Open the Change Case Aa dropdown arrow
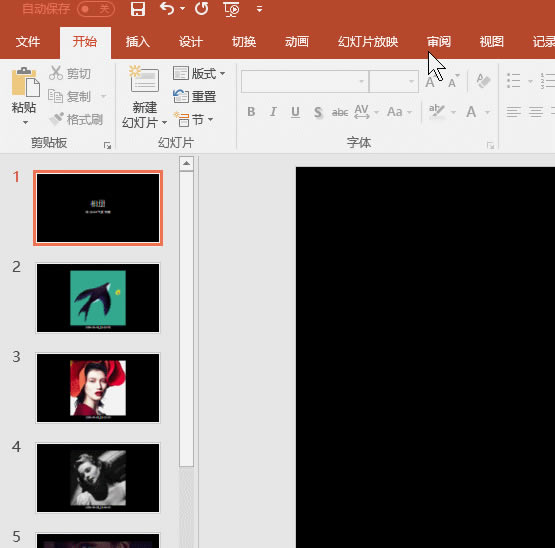Image resolution: width=555 pixels, height=548 pixels. 410,113
